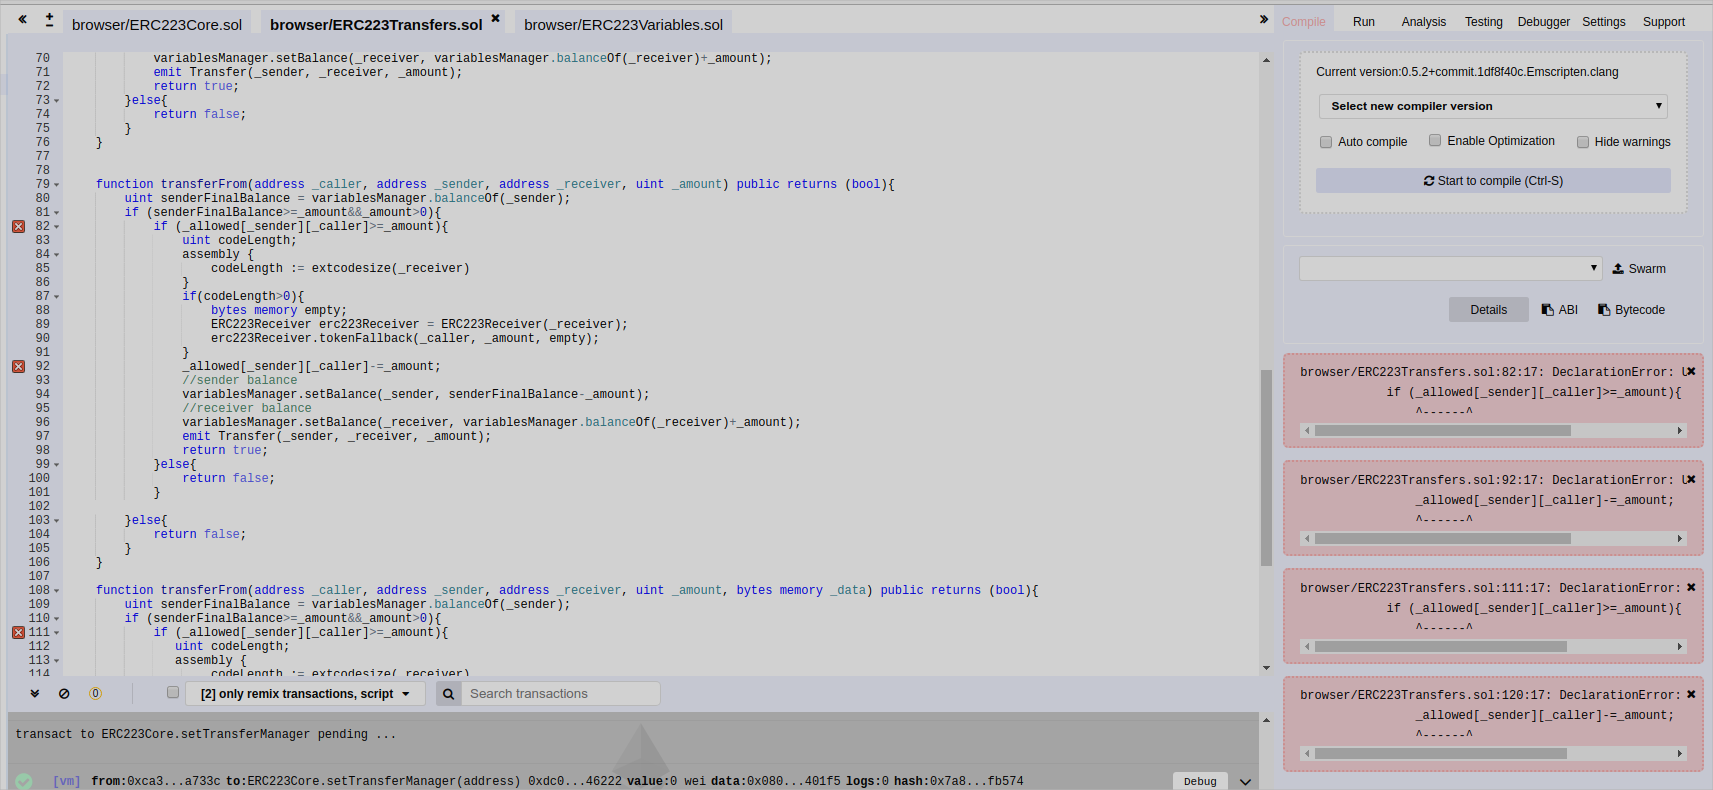The image size is (1713, 790).
Task: Switch to browser/ERC223Variables.sol tab
Action: click(x=623, y=24)
